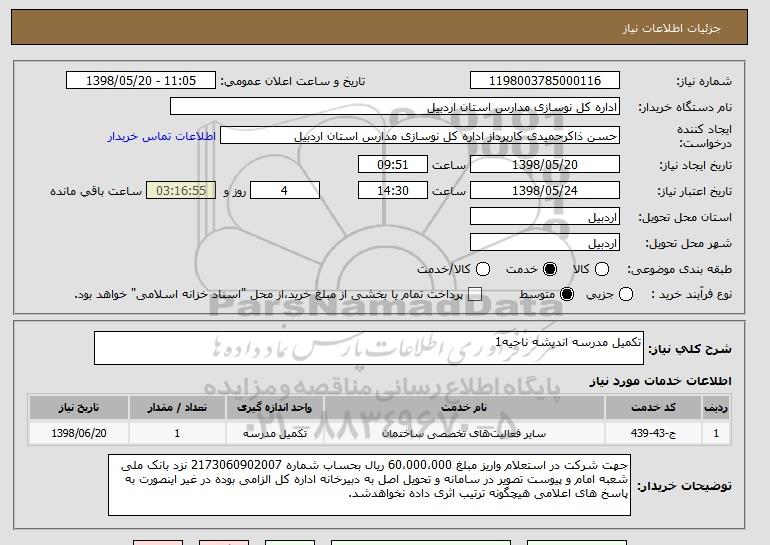Choose the متوسط purchase process option
Image resolution: width=770 pixels, height=545 pixels.
pyautogui.click(x=567, y=294)
